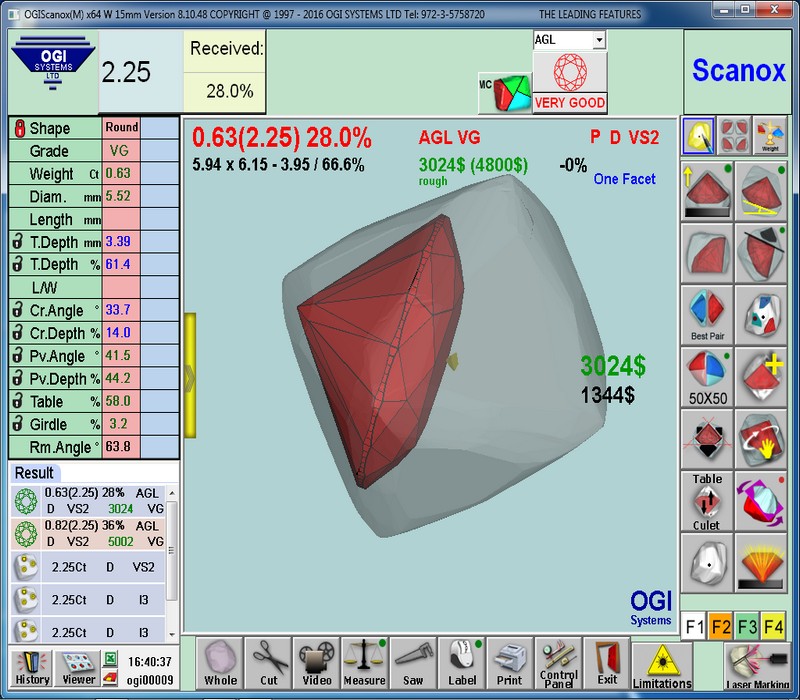Switch to the F2 preset tab
Screen dimensions: 800x700
tap(721, 627)
